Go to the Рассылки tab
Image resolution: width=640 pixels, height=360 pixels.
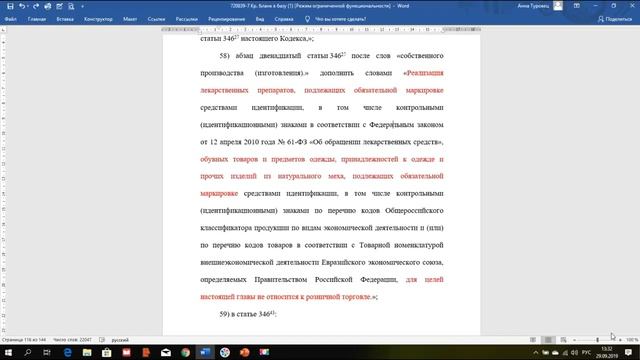187,19
